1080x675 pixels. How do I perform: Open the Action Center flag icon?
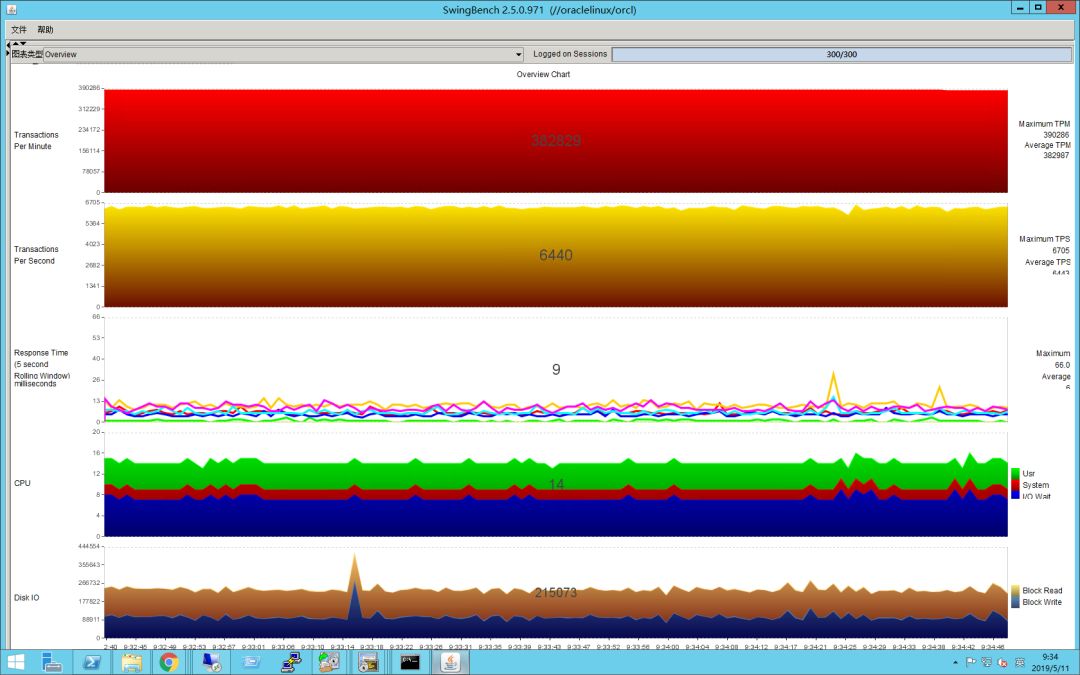(x=970, y=662)
